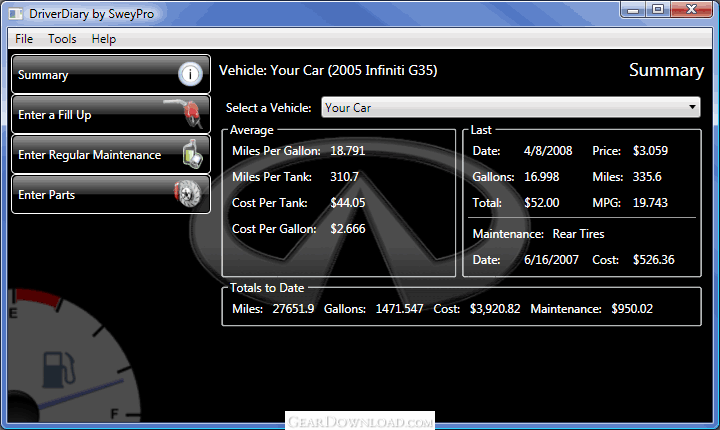Click the maintenance cost $526.36
Image resolution: width=720 pixels, height=430 pixels.
click(x=653, y=260)
